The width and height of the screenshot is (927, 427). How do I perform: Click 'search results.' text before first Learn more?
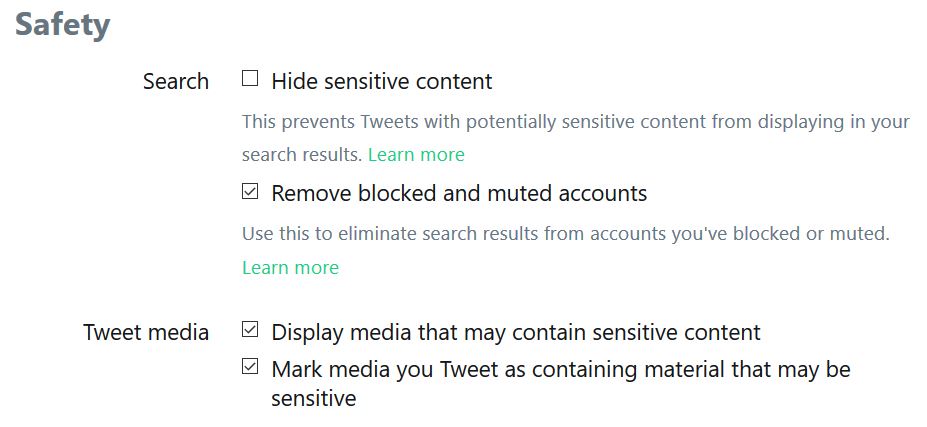pos(302,155)
